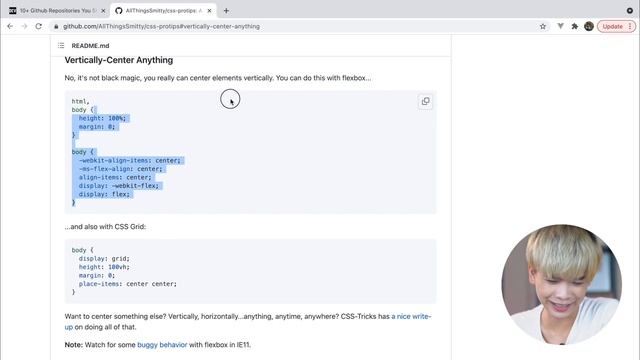Viewport: 640px width, 360px height.
Task: Open the README table of contents icon
Action: 61,45
